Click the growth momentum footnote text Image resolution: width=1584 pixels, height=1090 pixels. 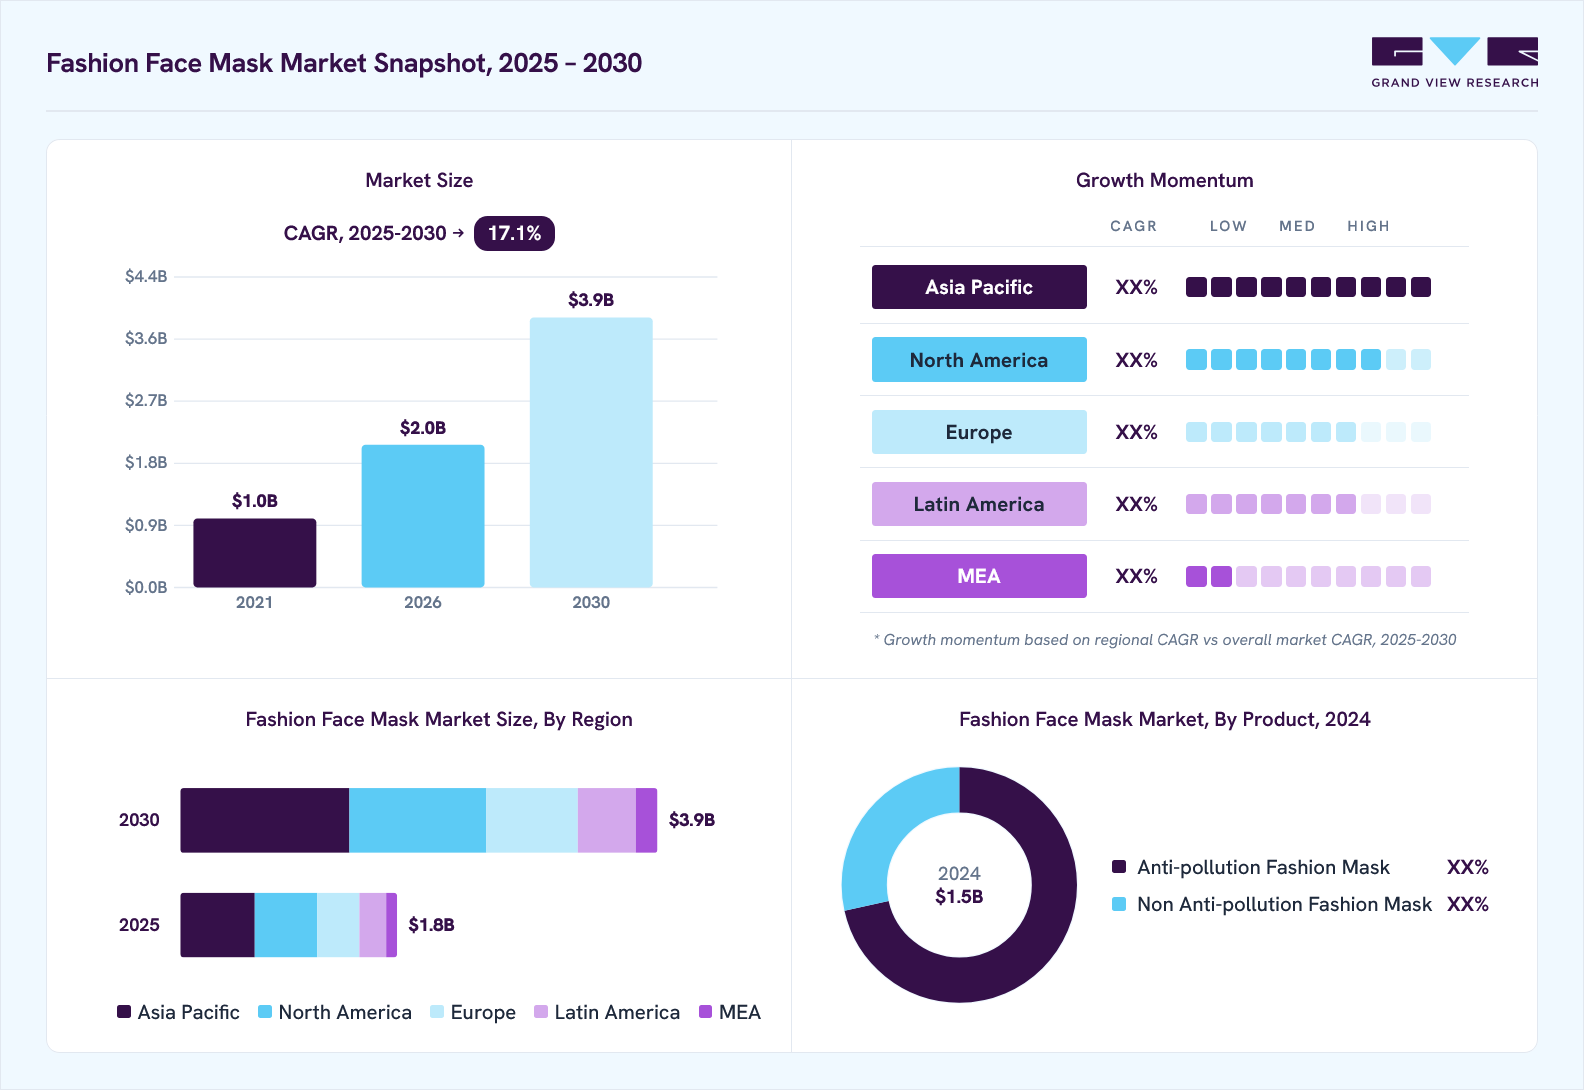click(1165, 640)
